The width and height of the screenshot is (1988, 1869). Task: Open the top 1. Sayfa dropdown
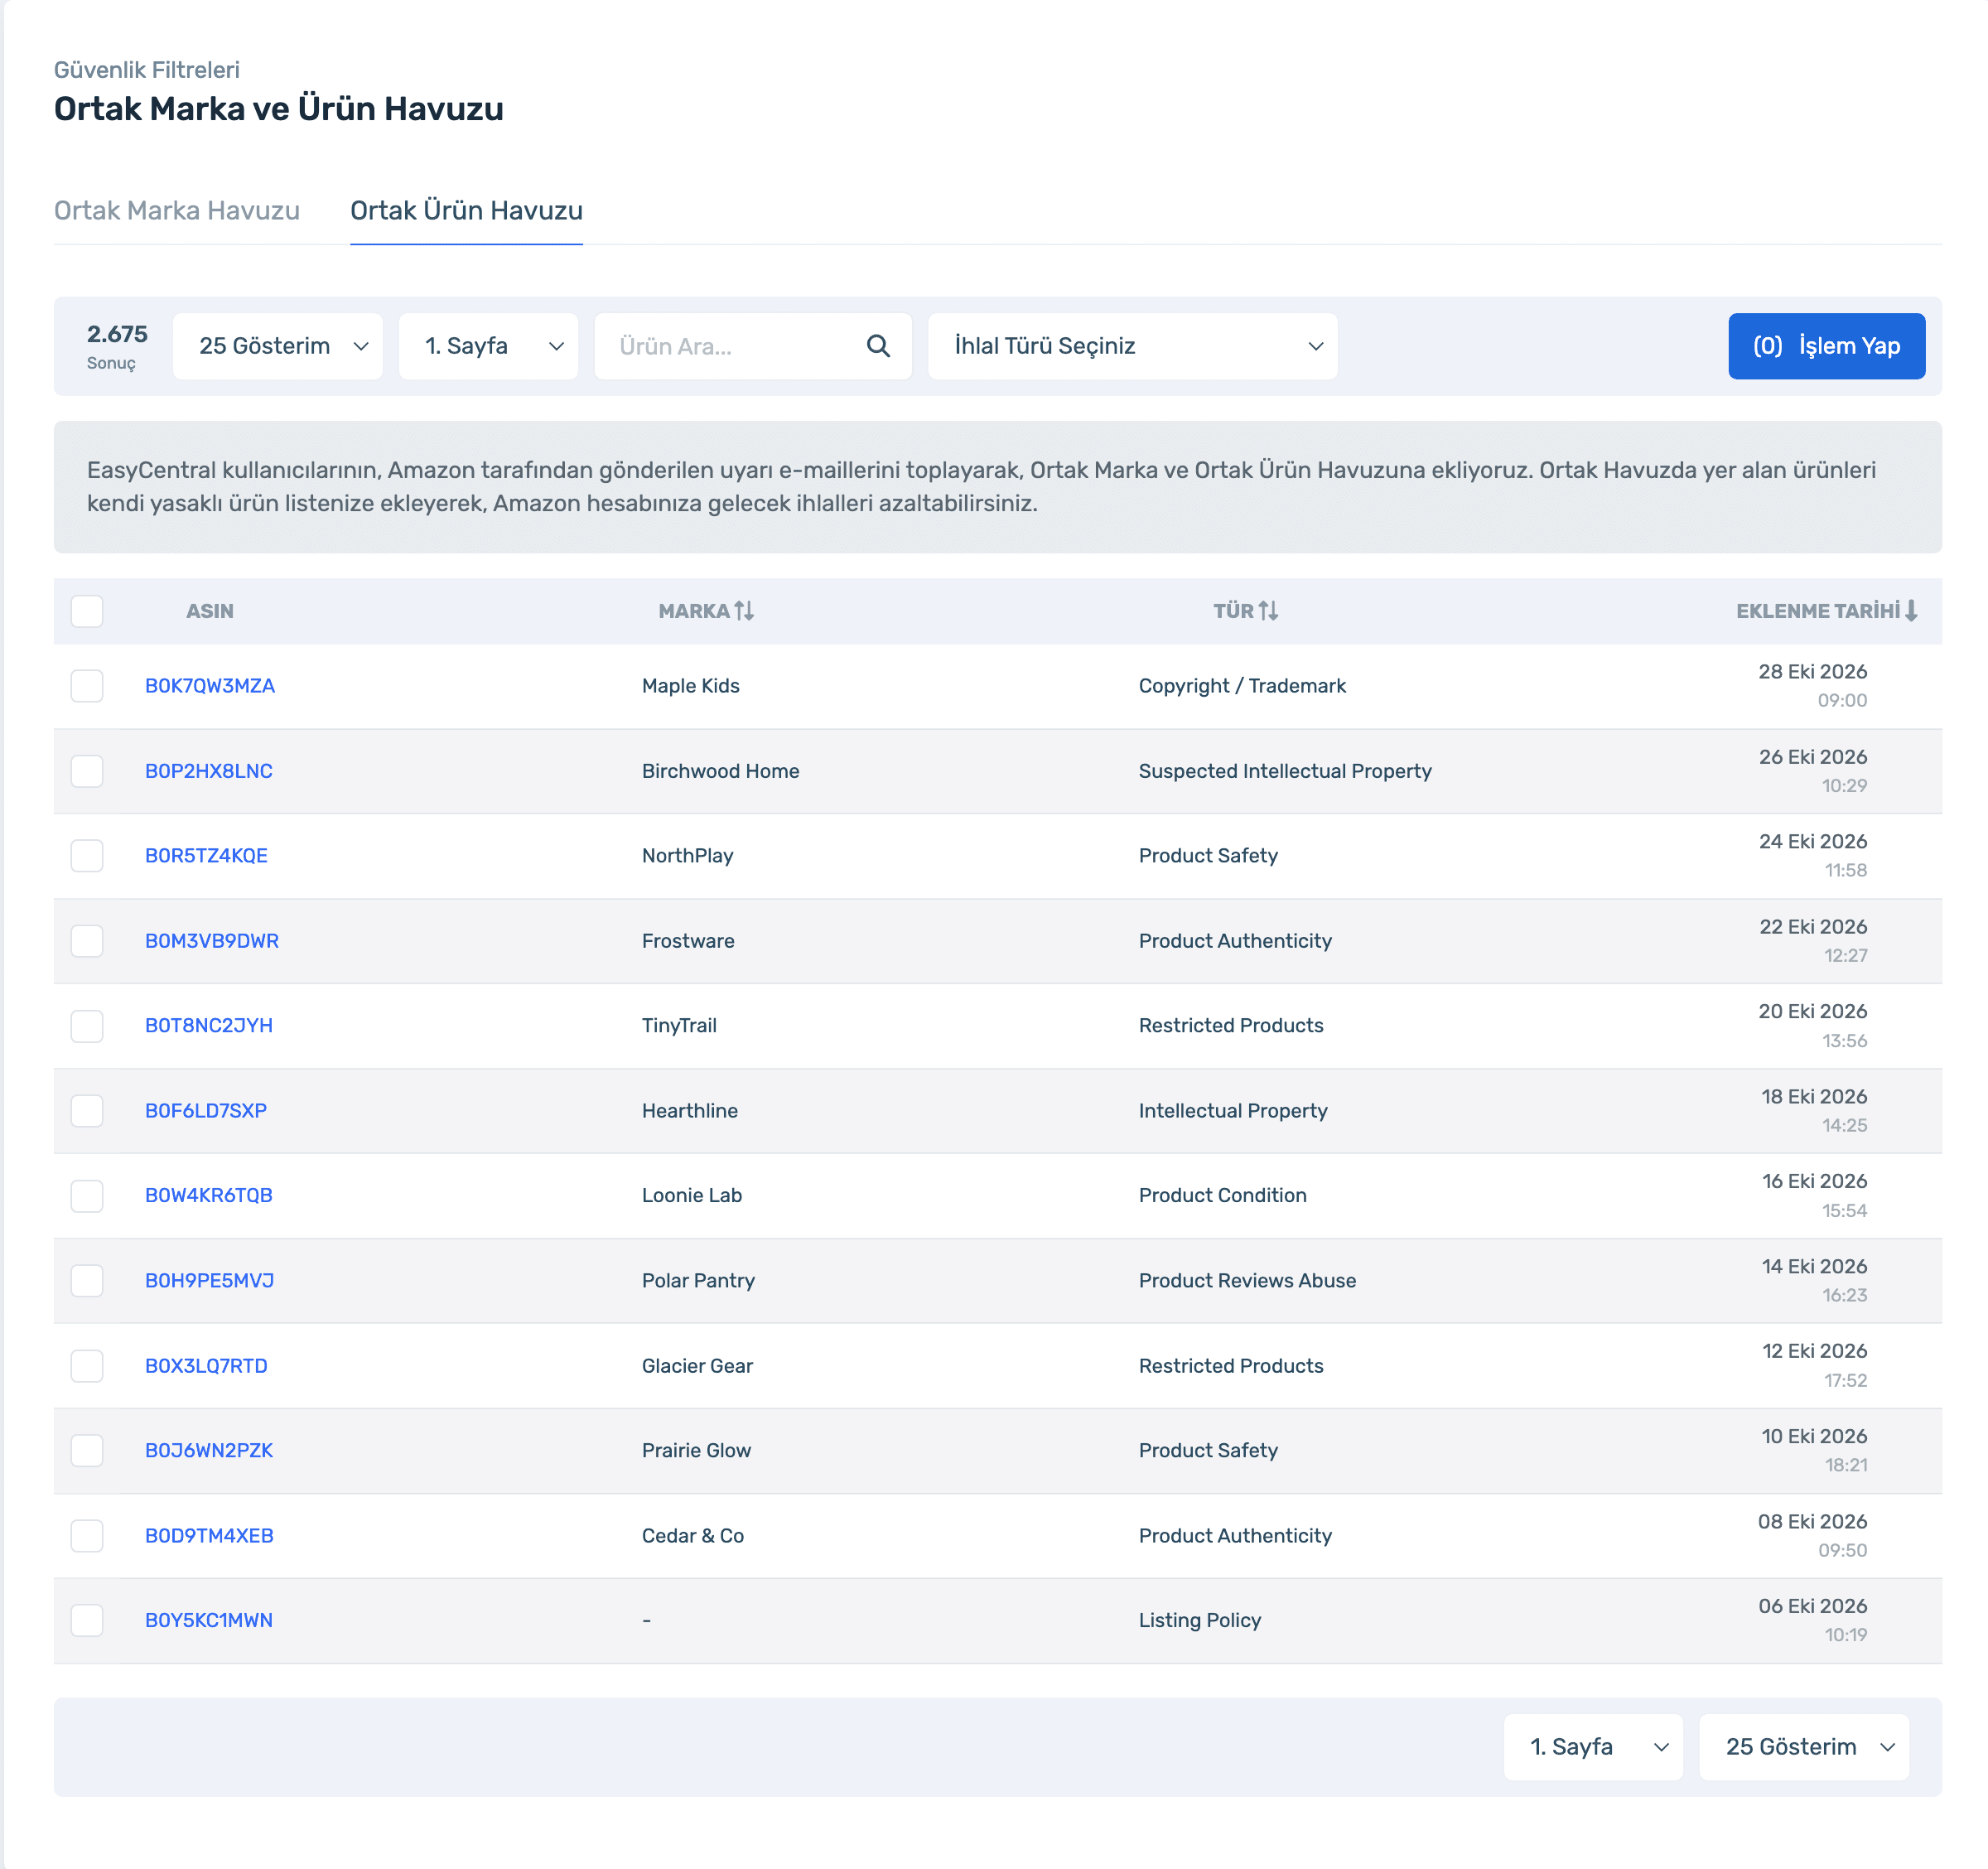(488, 346)
